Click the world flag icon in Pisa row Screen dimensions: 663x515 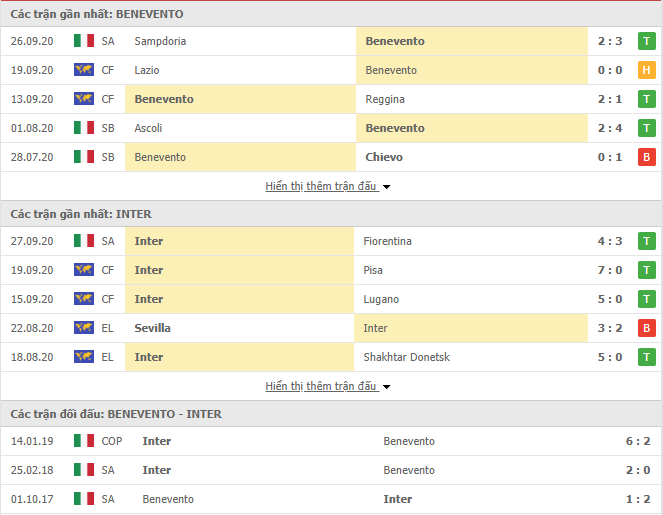84,269
